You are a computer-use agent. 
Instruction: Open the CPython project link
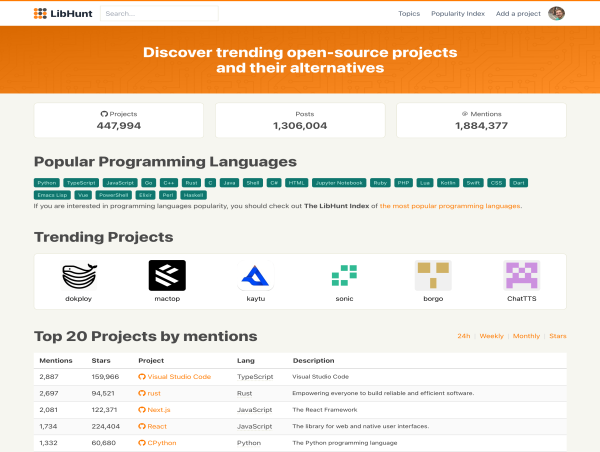coord(162,443)
